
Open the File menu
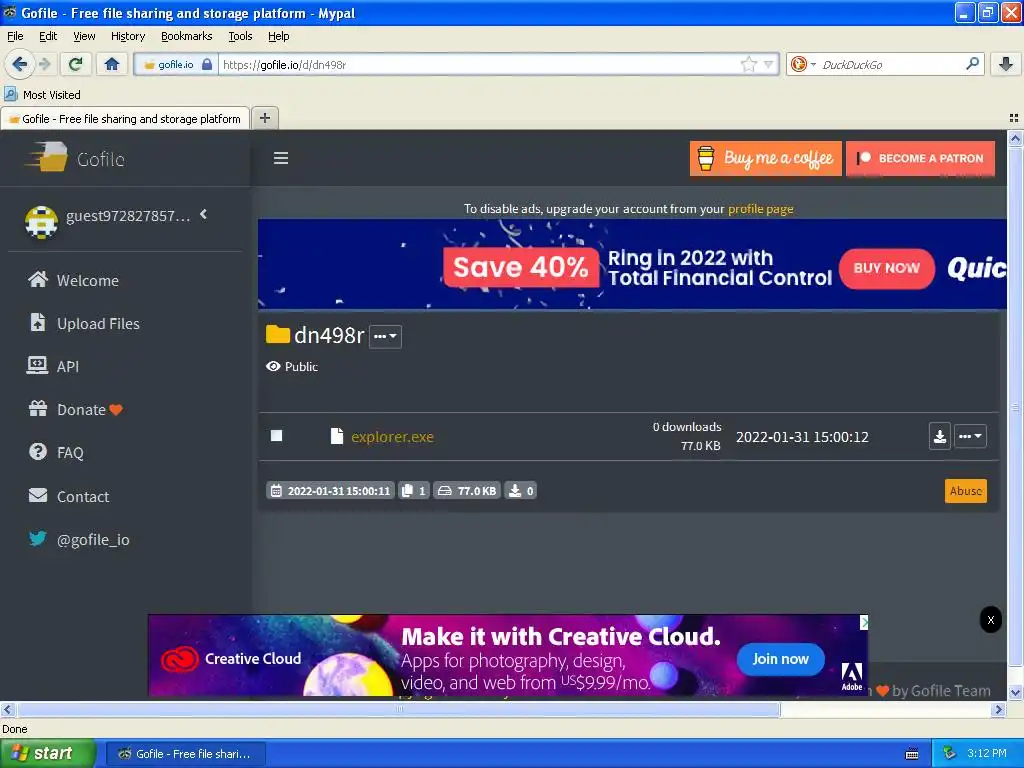(x=15, y=36)
